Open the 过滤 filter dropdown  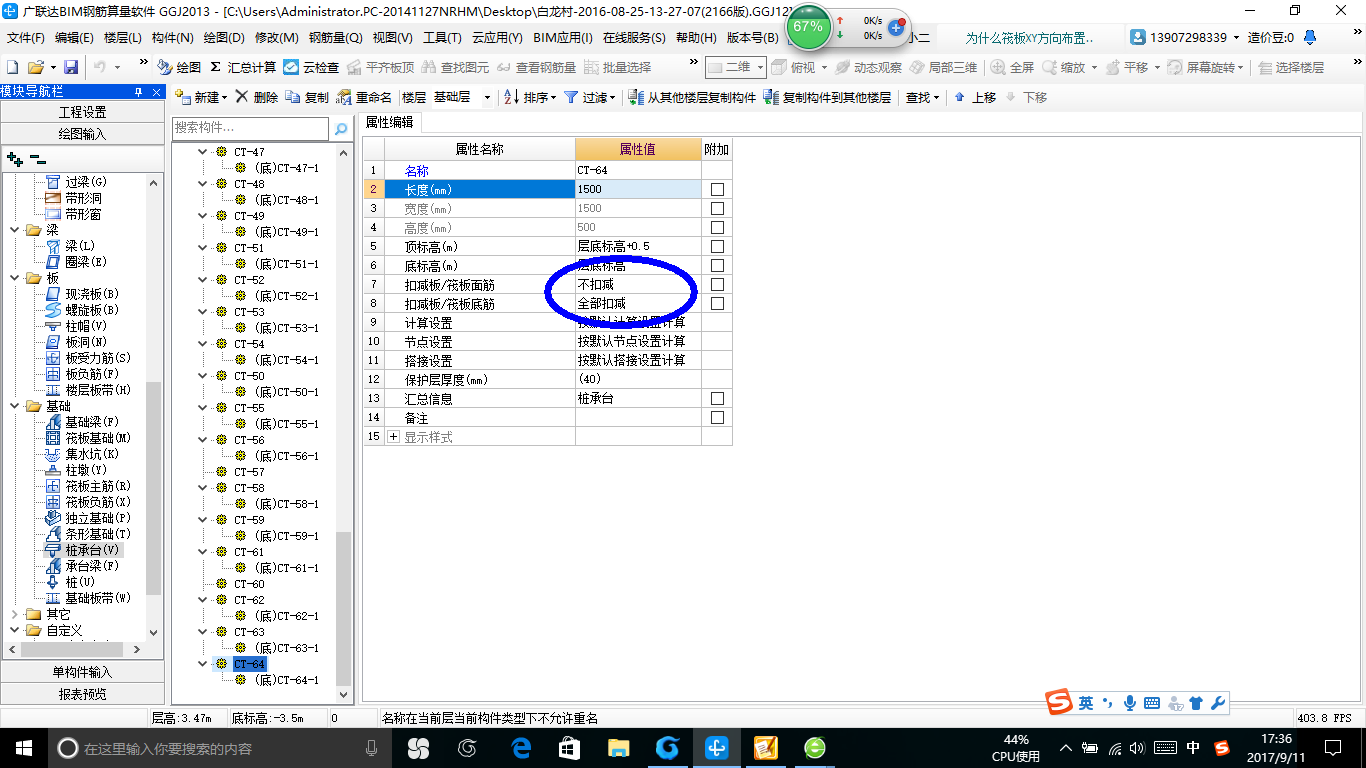[589, 97]
